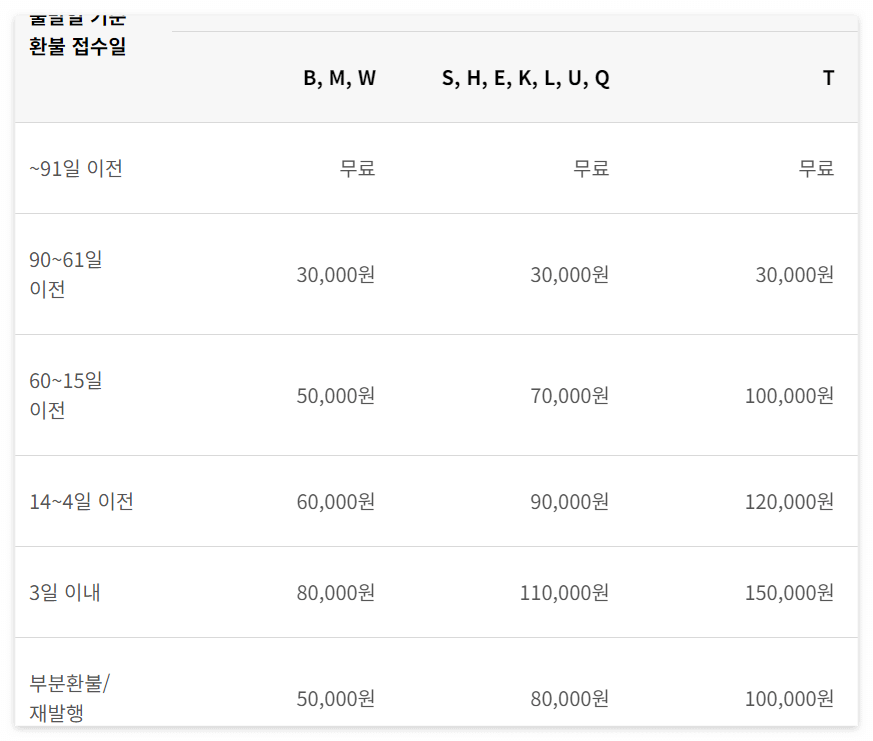Select the 14~4일 이전 row label
This screenshot has width=873, height=741.
coord(81,502)
